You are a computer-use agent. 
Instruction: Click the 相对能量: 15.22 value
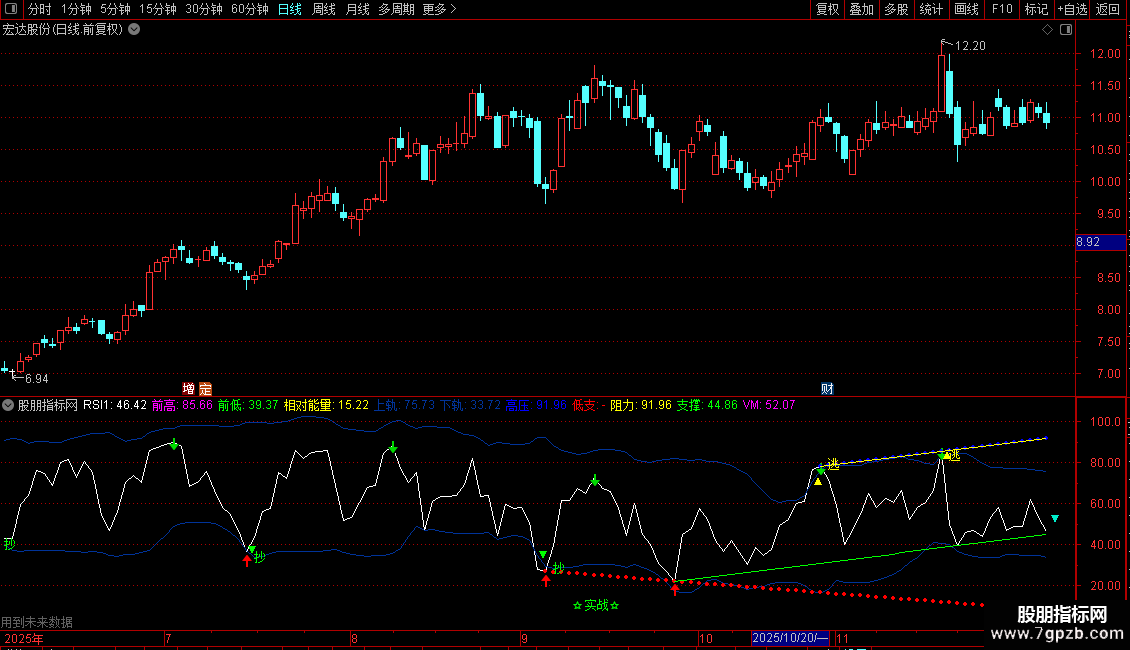[326, 405]
